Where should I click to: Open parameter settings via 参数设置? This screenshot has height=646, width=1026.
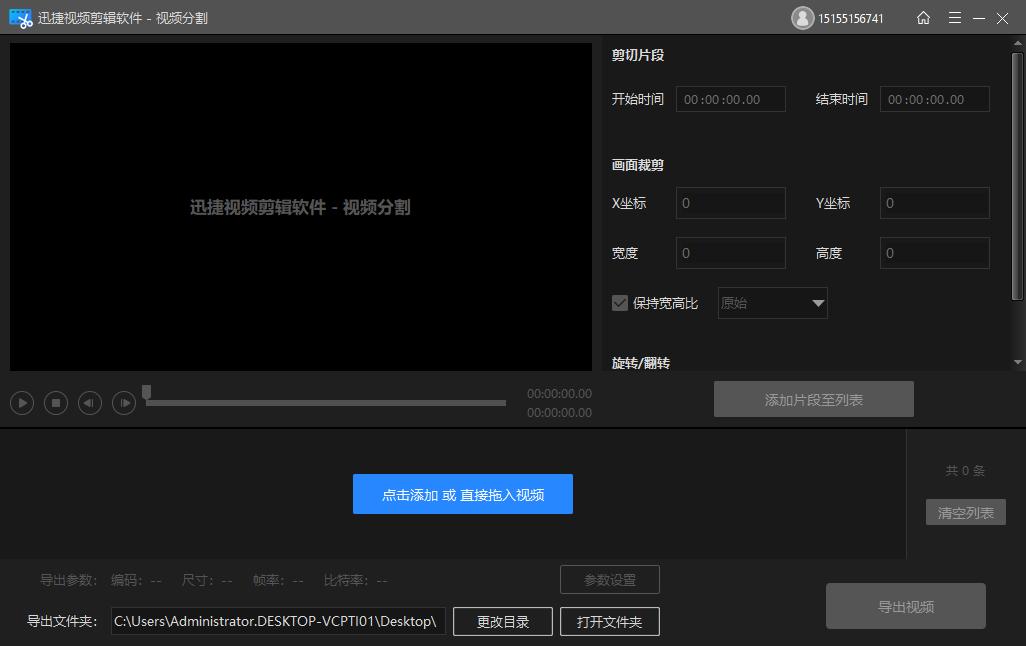609,579
